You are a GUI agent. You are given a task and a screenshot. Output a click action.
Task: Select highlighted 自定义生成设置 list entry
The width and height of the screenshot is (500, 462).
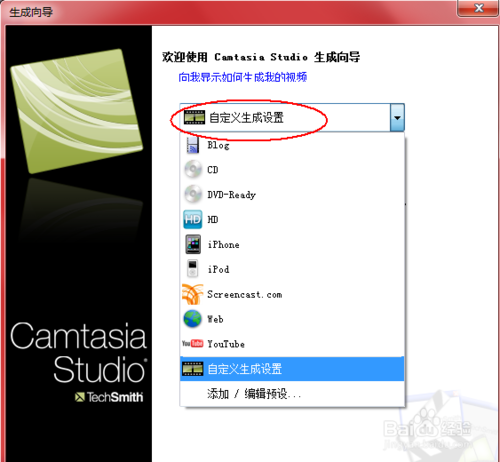tap(292, 369)
